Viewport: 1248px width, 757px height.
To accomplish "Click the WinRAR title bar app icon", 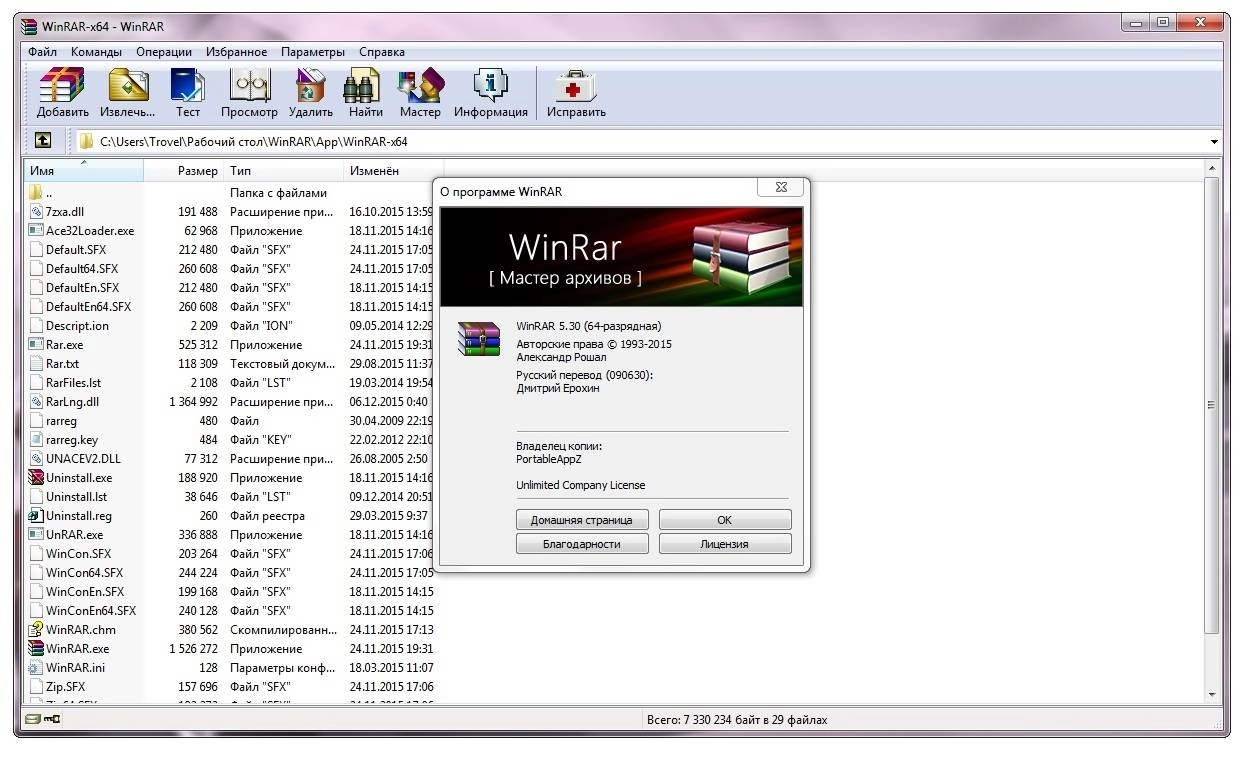I will (x=30, y=26).
